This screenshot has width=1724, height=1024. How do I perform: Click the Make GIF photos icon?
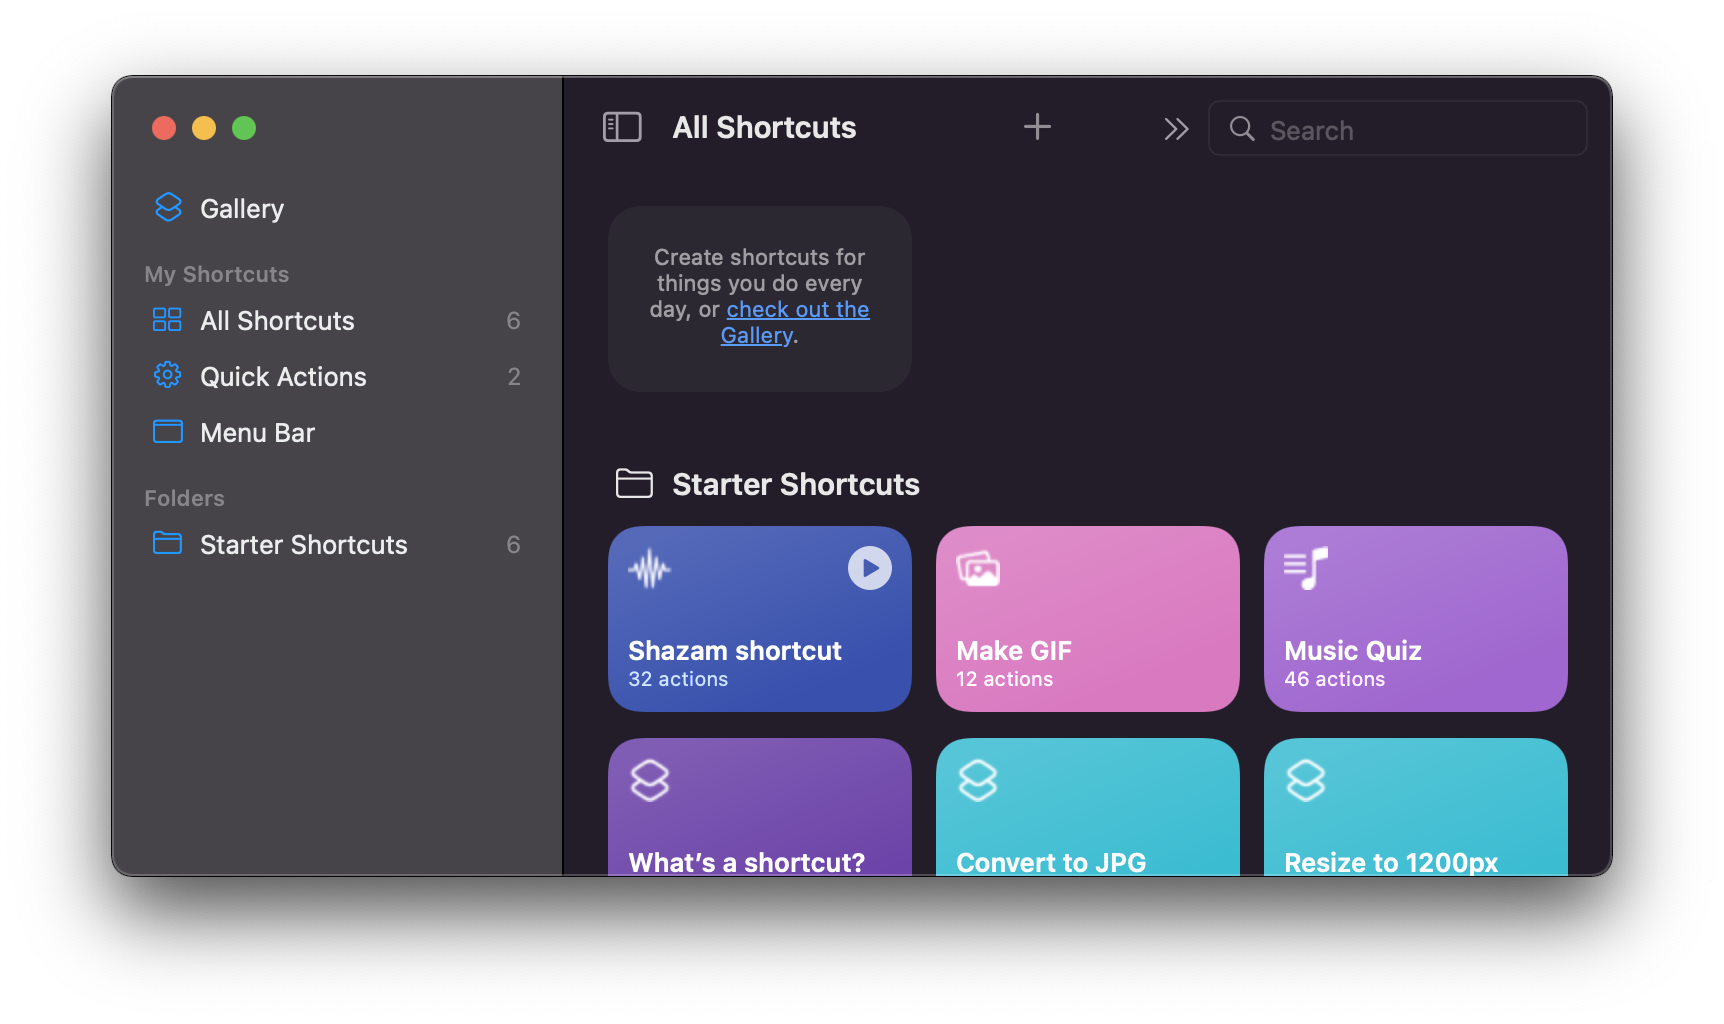(x=978, y=569)
